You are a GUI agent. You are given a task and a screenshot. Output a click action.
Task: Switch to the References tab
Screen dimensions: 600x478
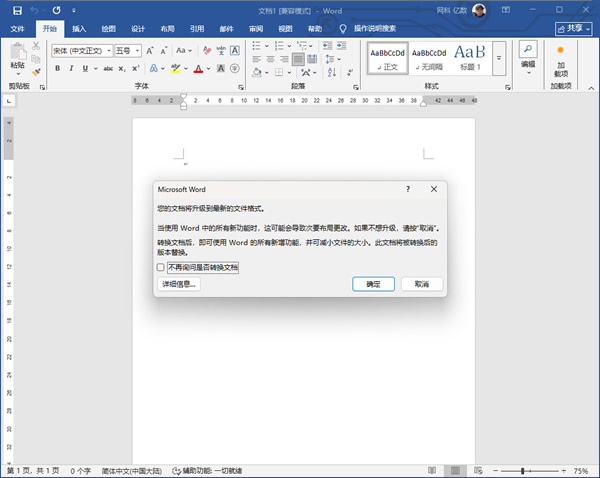coord(197,29)
